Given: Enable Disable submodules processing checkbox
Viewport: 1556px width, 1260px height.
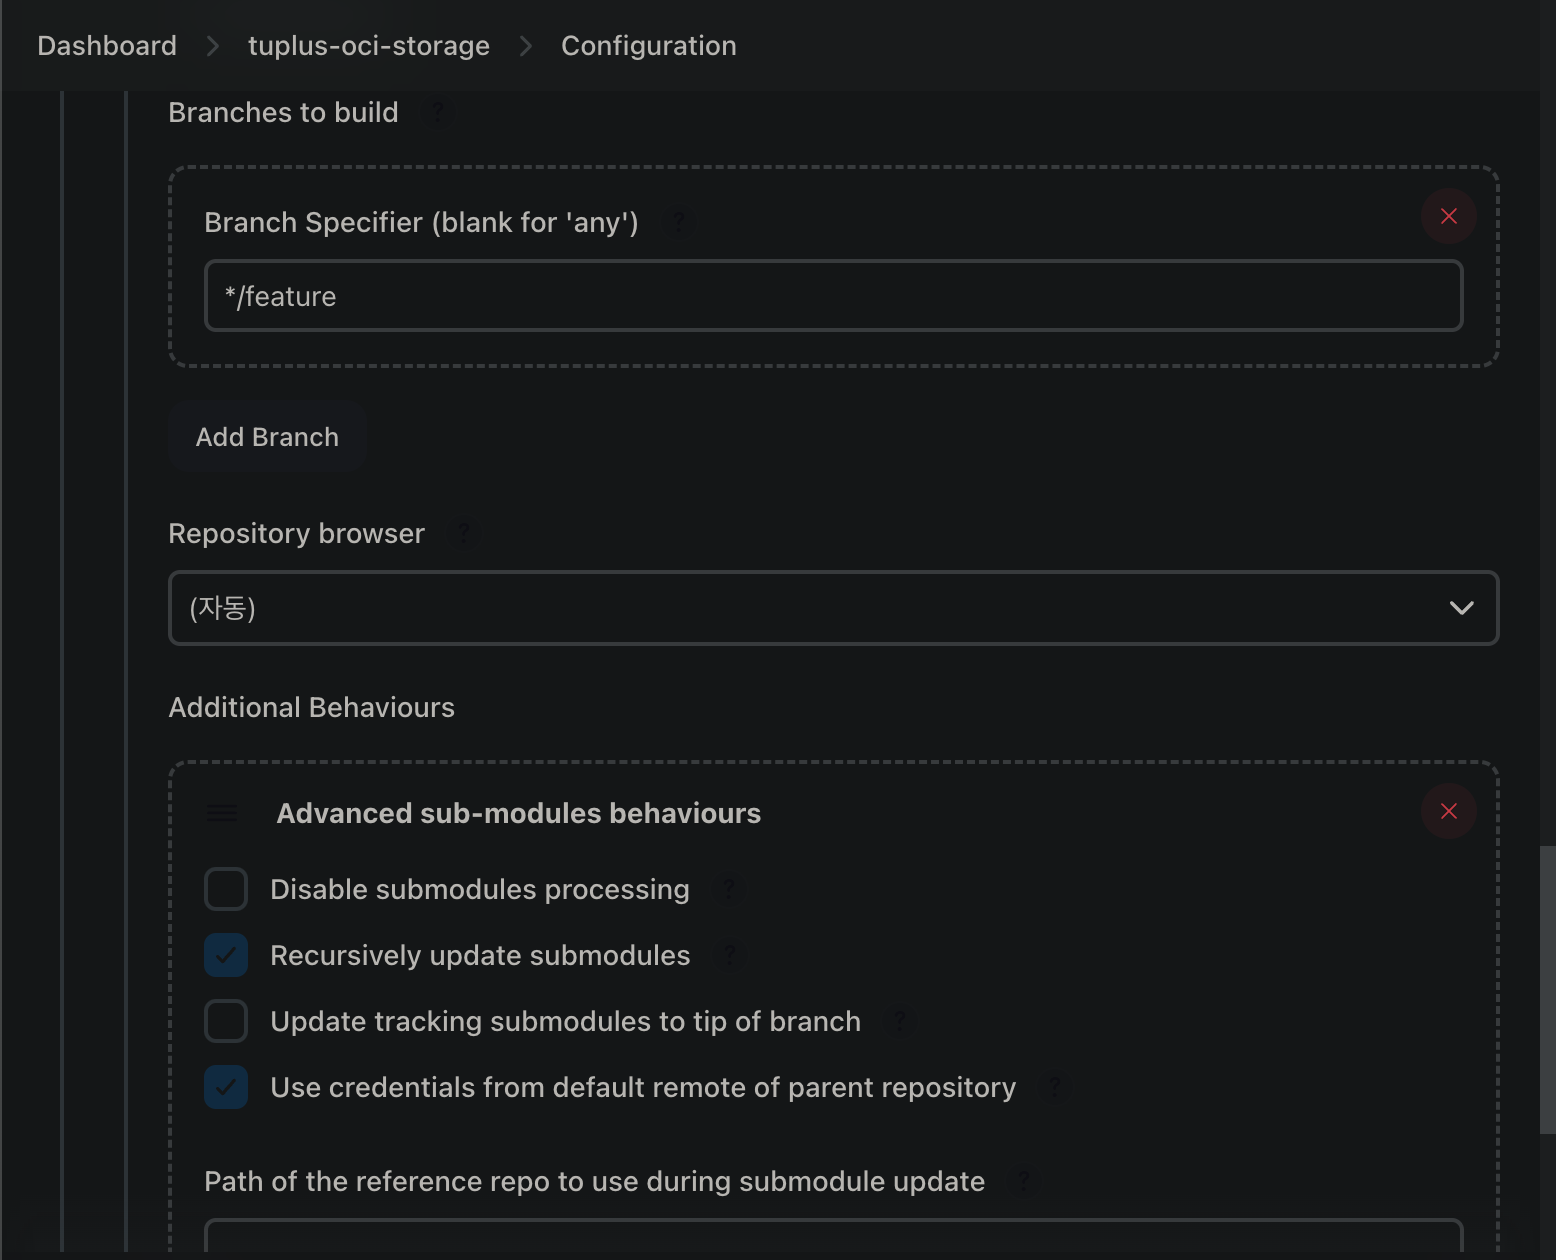Looking at the screenshot, I should pyautogui.click(x=226, y=889).
